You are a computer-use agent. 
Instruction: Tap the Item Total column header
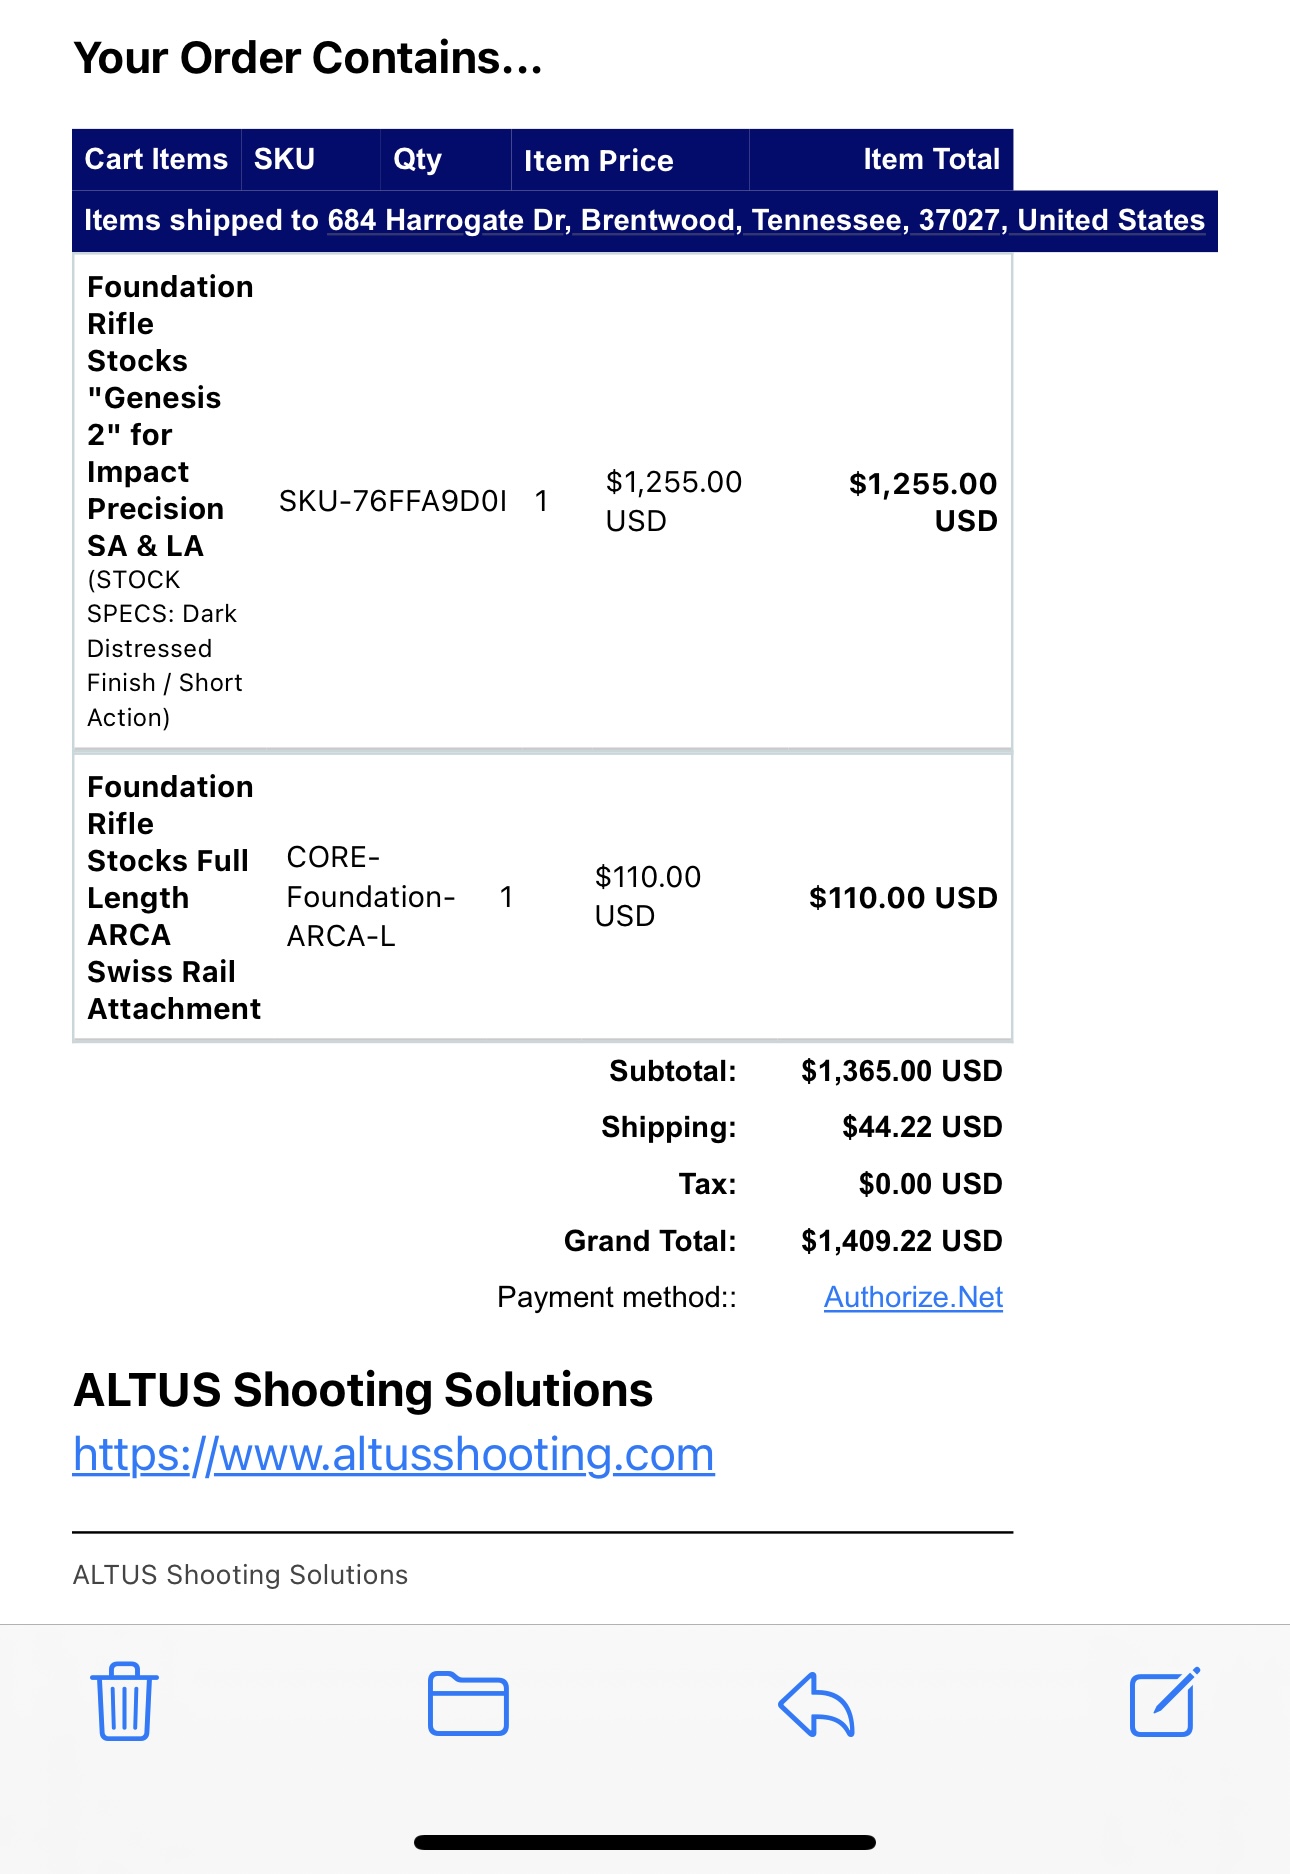[931, 159]
